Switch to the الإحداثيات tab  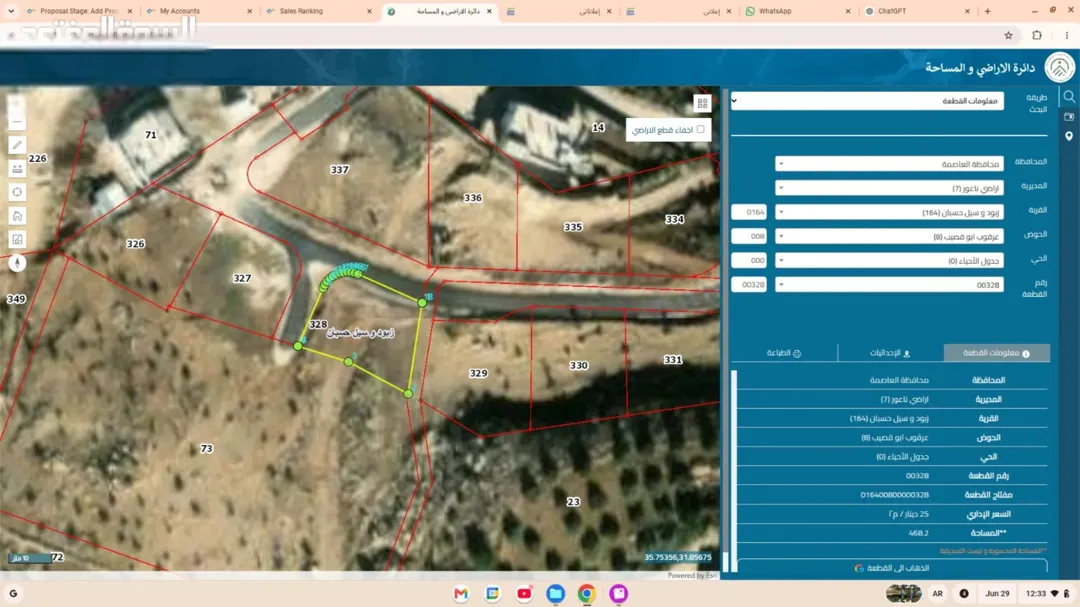point(891,353)
